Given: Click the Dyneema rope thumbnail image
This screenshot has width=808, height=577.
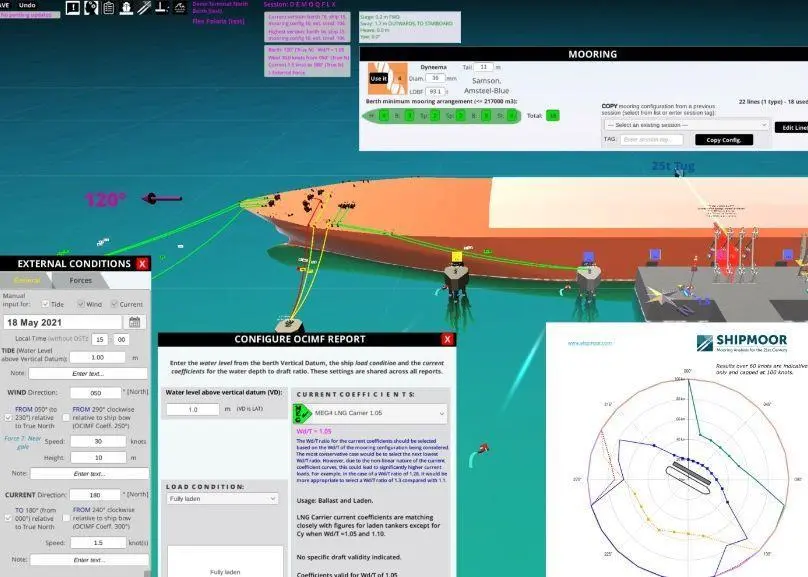Looking at the screenshot, I should (388, 78).
